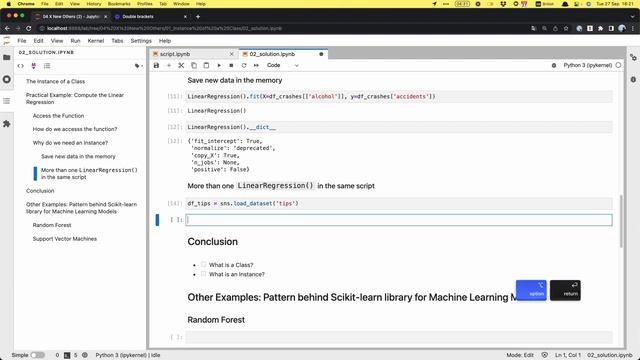Open the cell type Code dropdown
Screen dimensions: 640x360
tap(282, 65)
